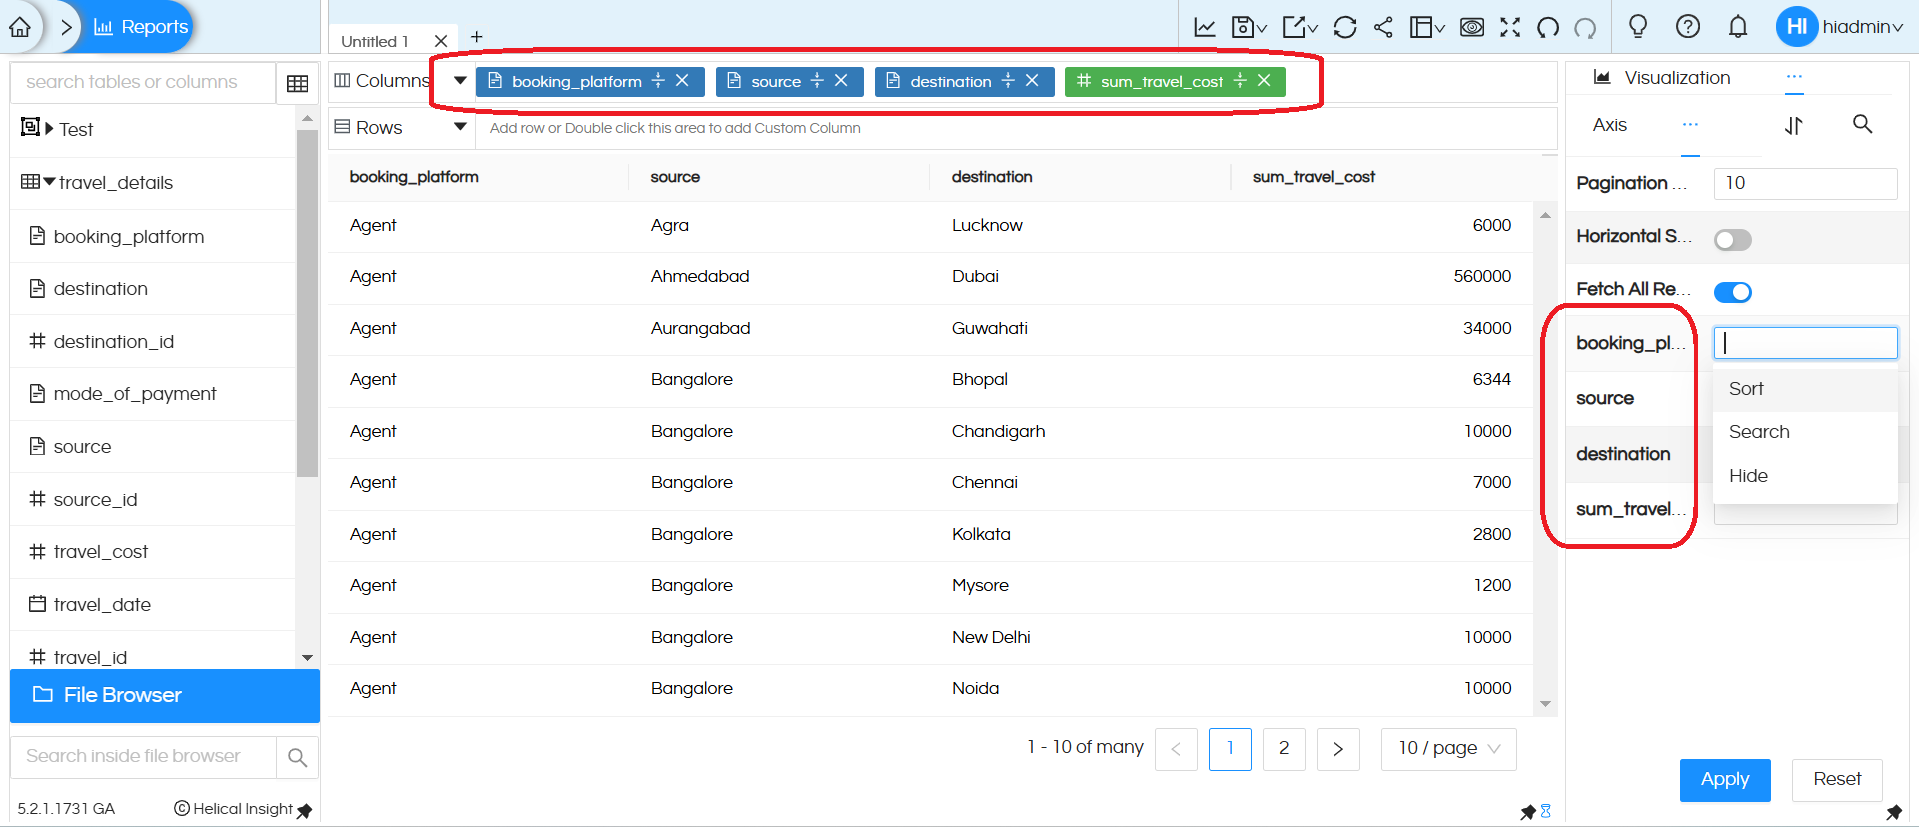This screenshot has width=1919, height=827.
Task: Choose Sort from the dropdown list
Action: (1805, 389)
